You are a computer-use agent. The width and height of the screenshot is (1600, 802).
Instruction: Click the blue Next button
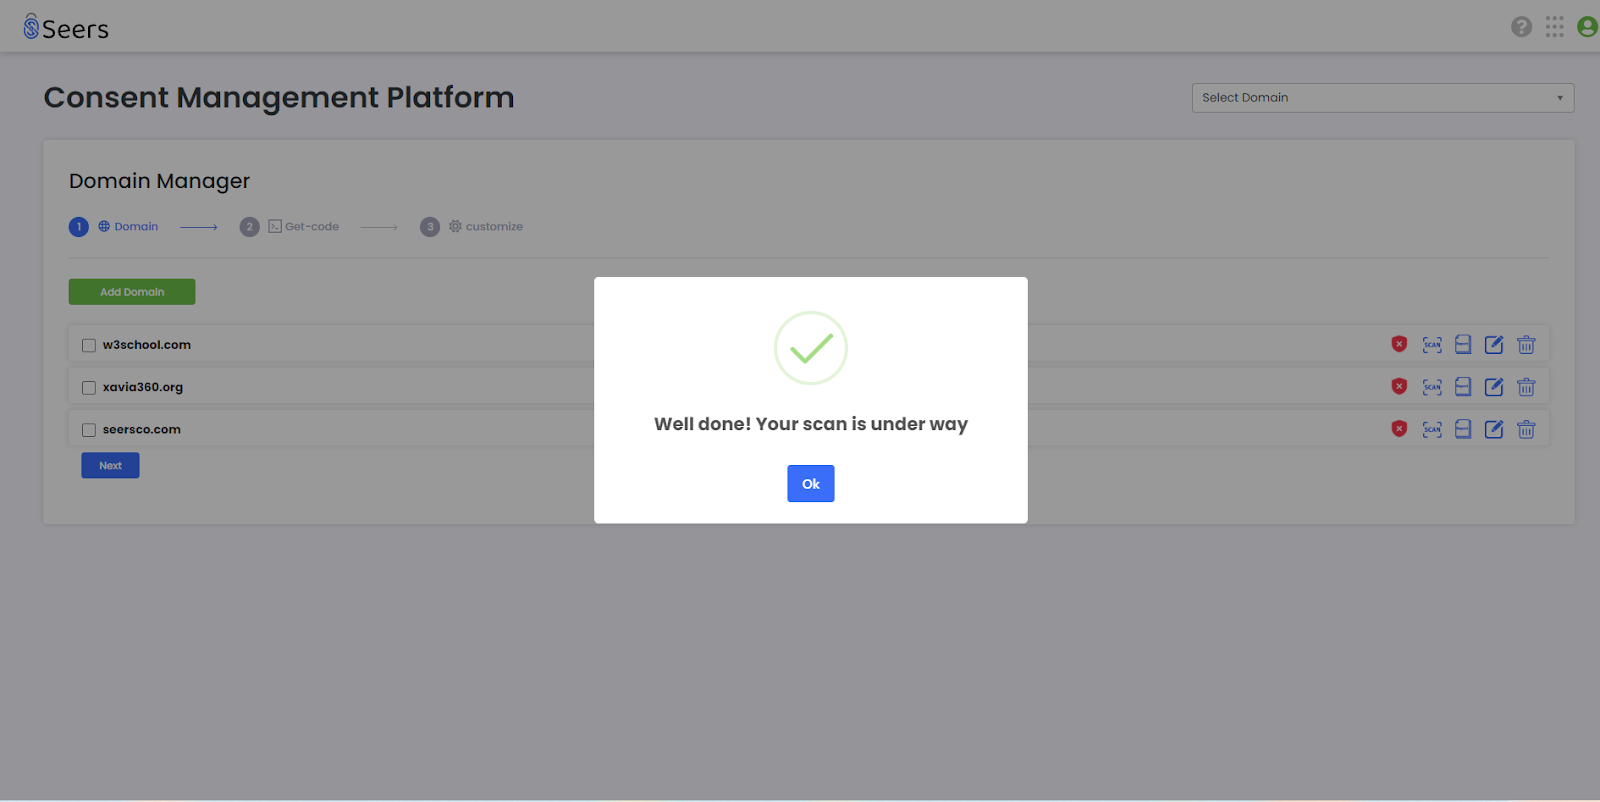(110, 466)
